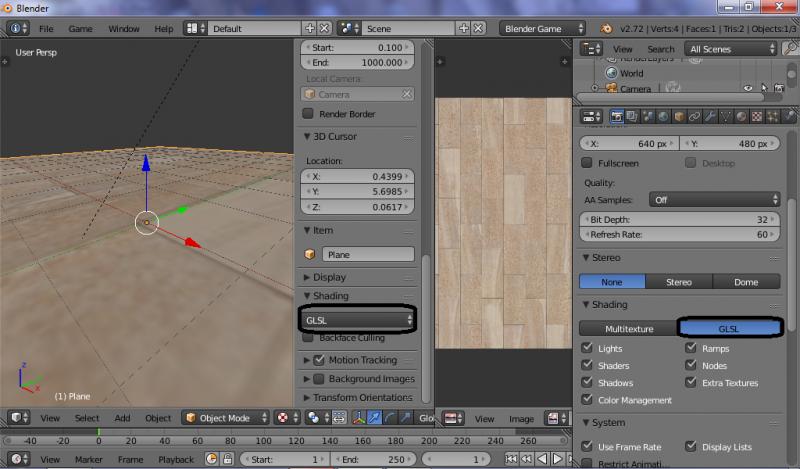Collapse the System panel
Image resolution: width=800 pixels, height=469 pixels.
tap(586, 423)
